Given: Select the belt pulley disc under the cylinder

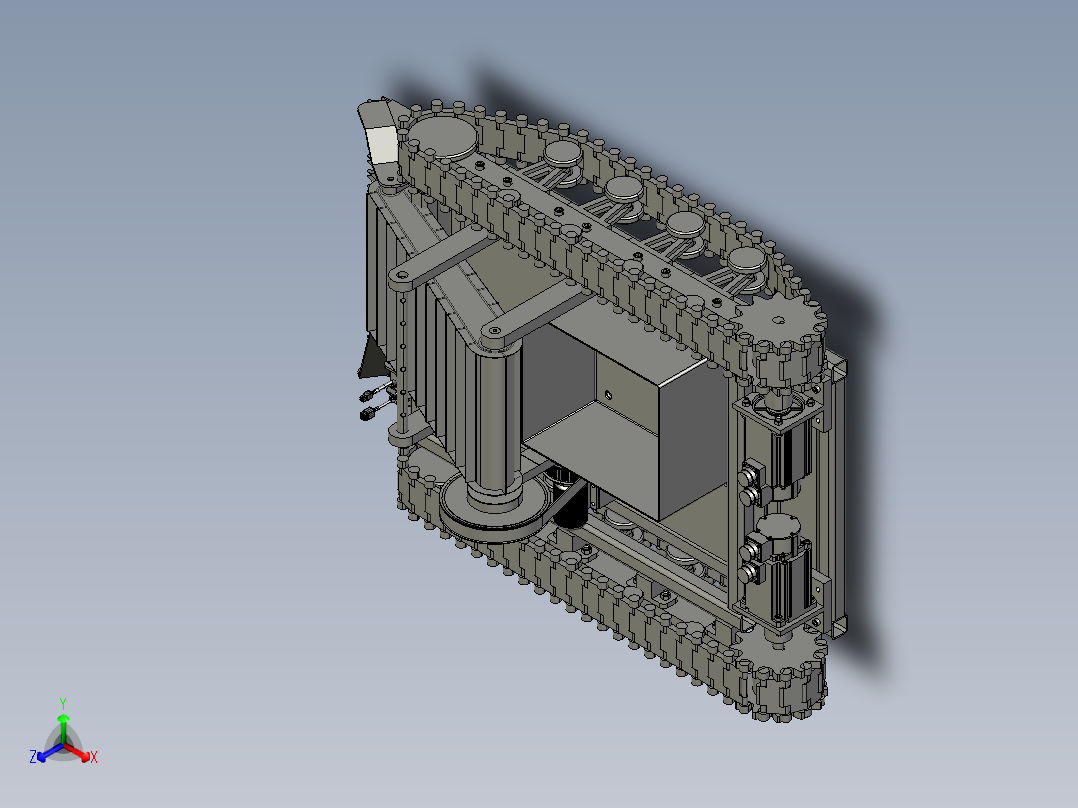Looking at the screenshot, I should (x=492, y=510).
